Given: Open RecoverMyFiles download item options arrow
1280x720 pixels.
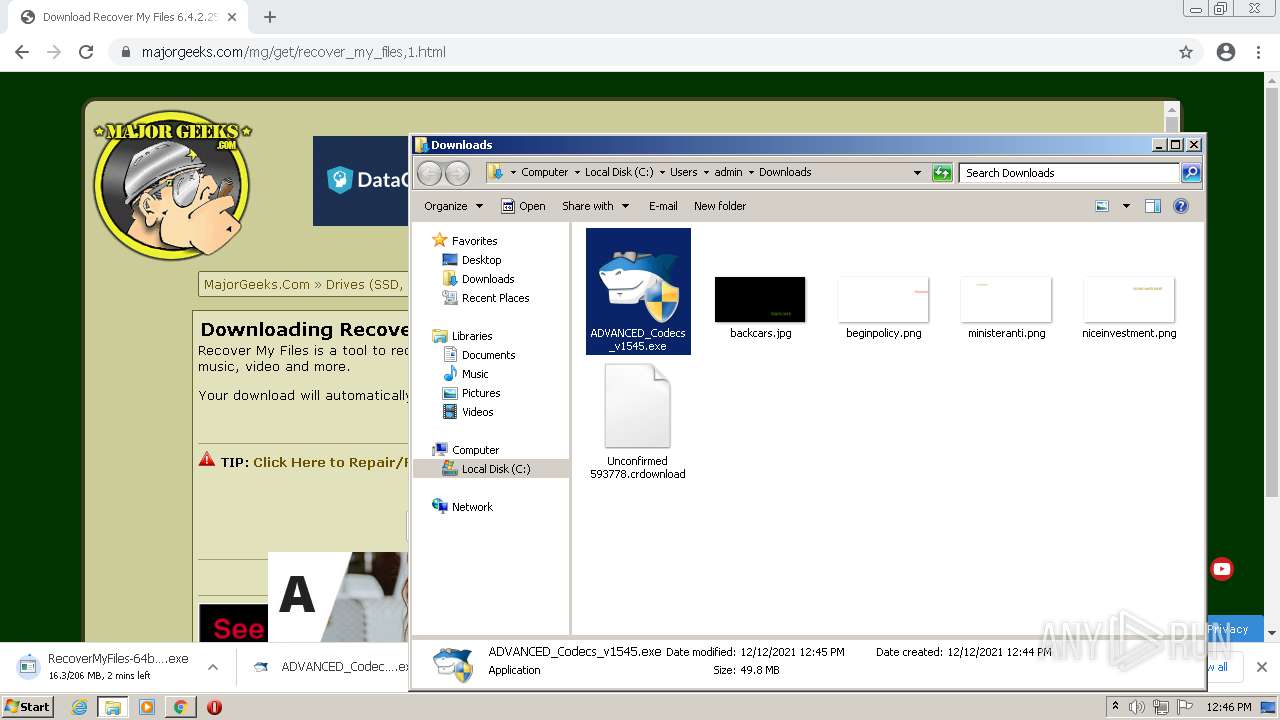Looking at the screenshot, I should coord(213,667).
